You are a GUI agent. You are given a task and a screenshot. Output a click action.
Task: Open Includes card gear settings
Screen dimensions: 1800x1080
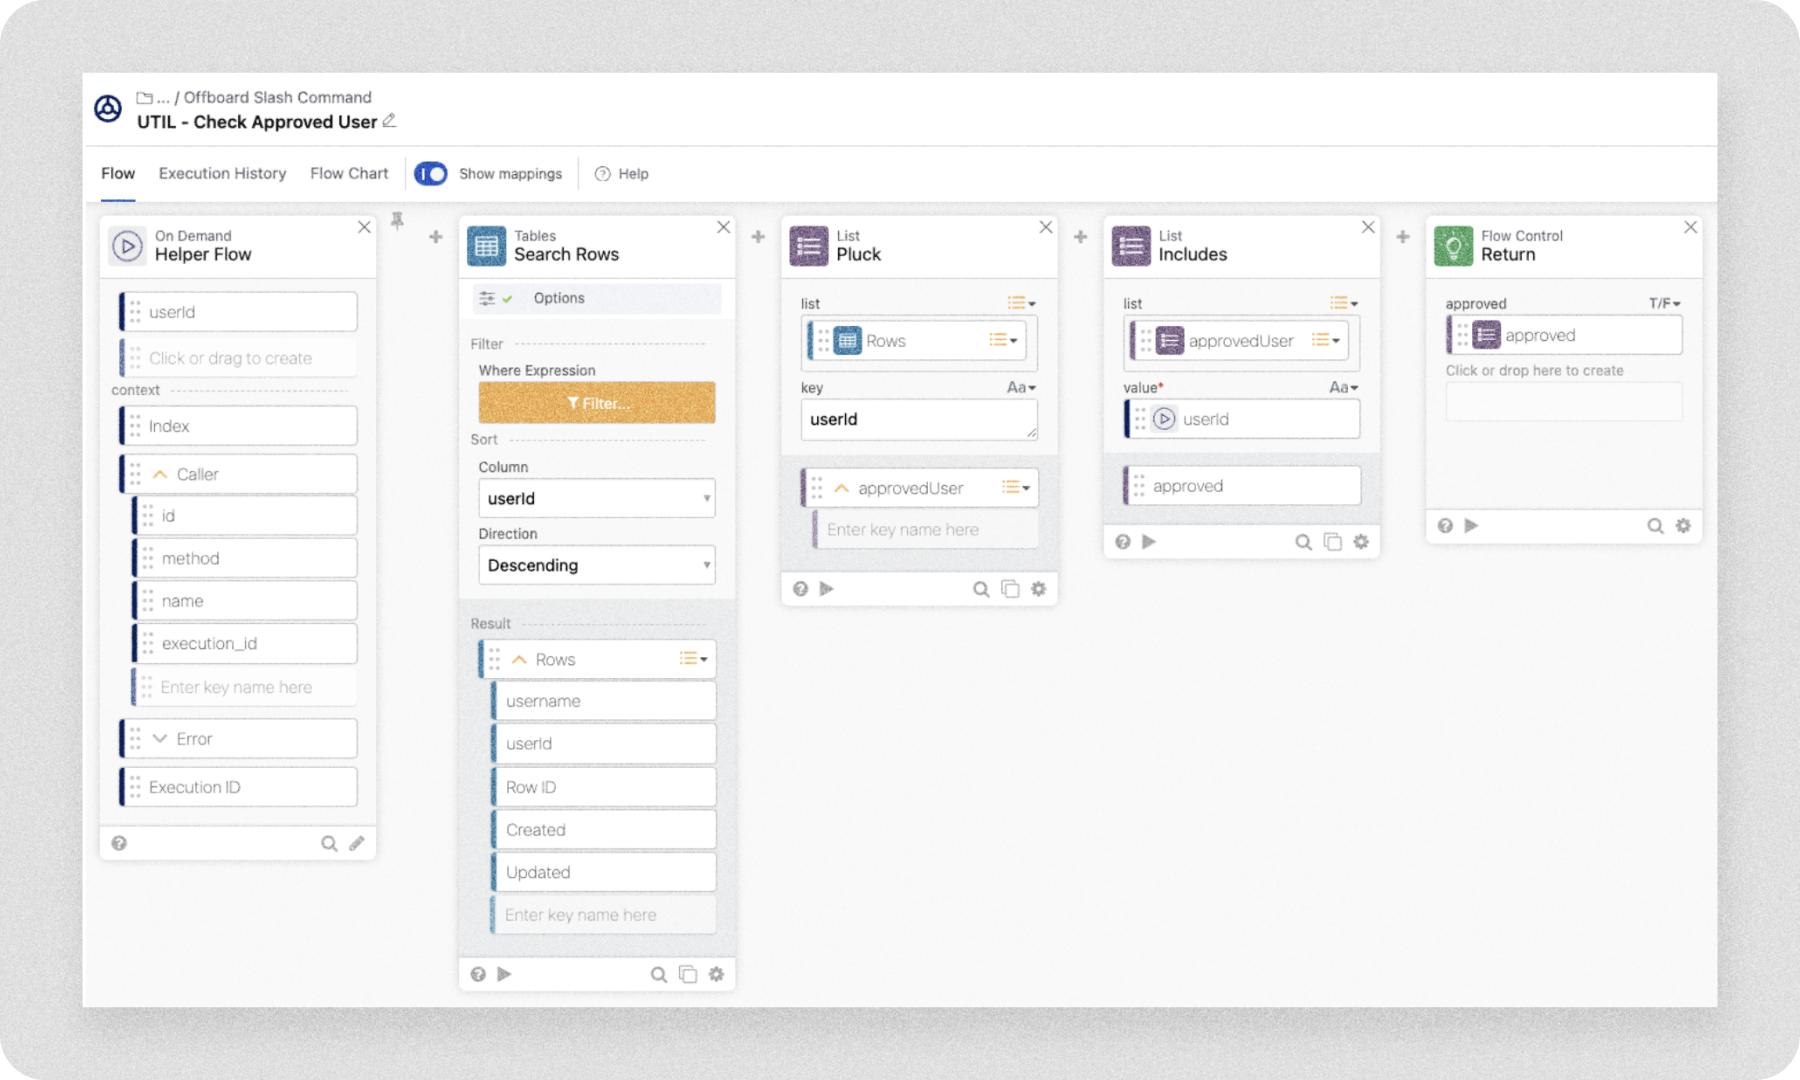click(1361, 542)
